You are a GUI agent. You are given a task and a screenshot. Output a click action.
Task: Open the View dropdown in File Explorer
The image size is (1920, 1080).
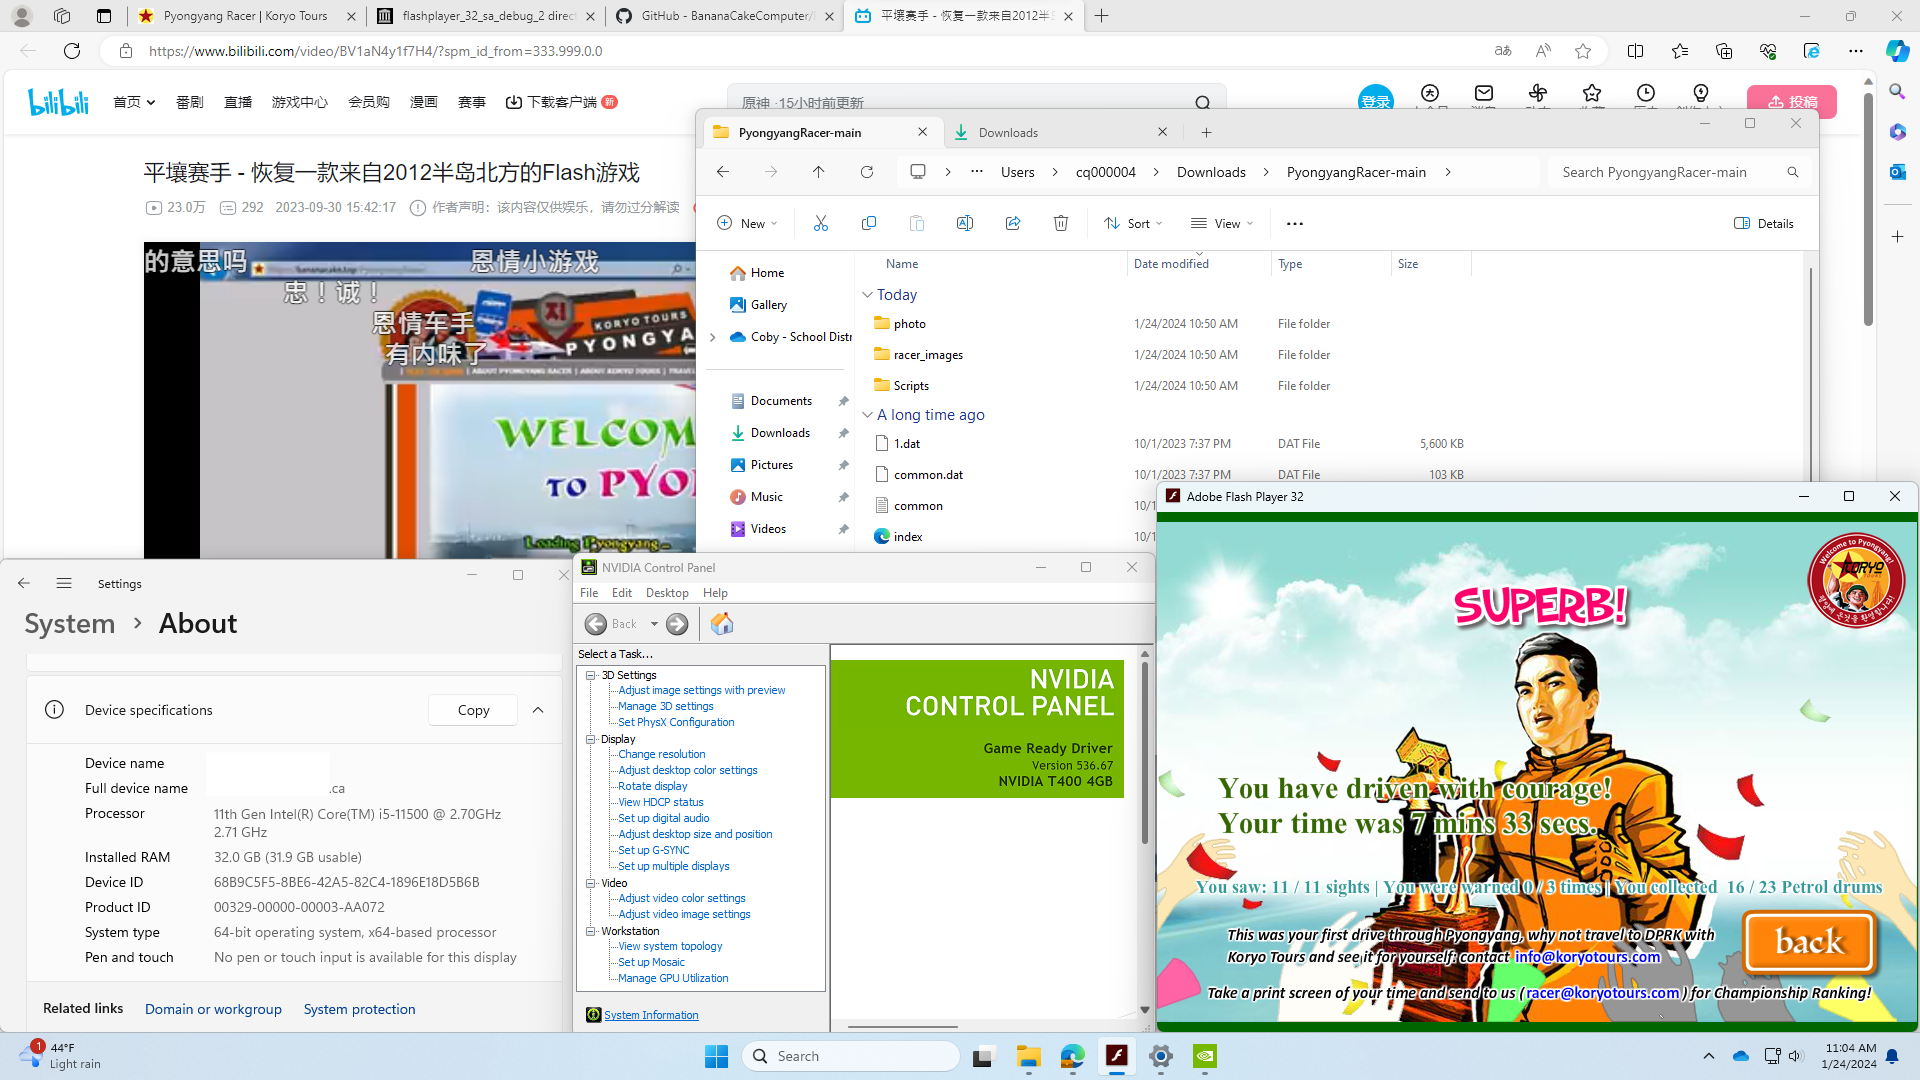(1222, 224)
